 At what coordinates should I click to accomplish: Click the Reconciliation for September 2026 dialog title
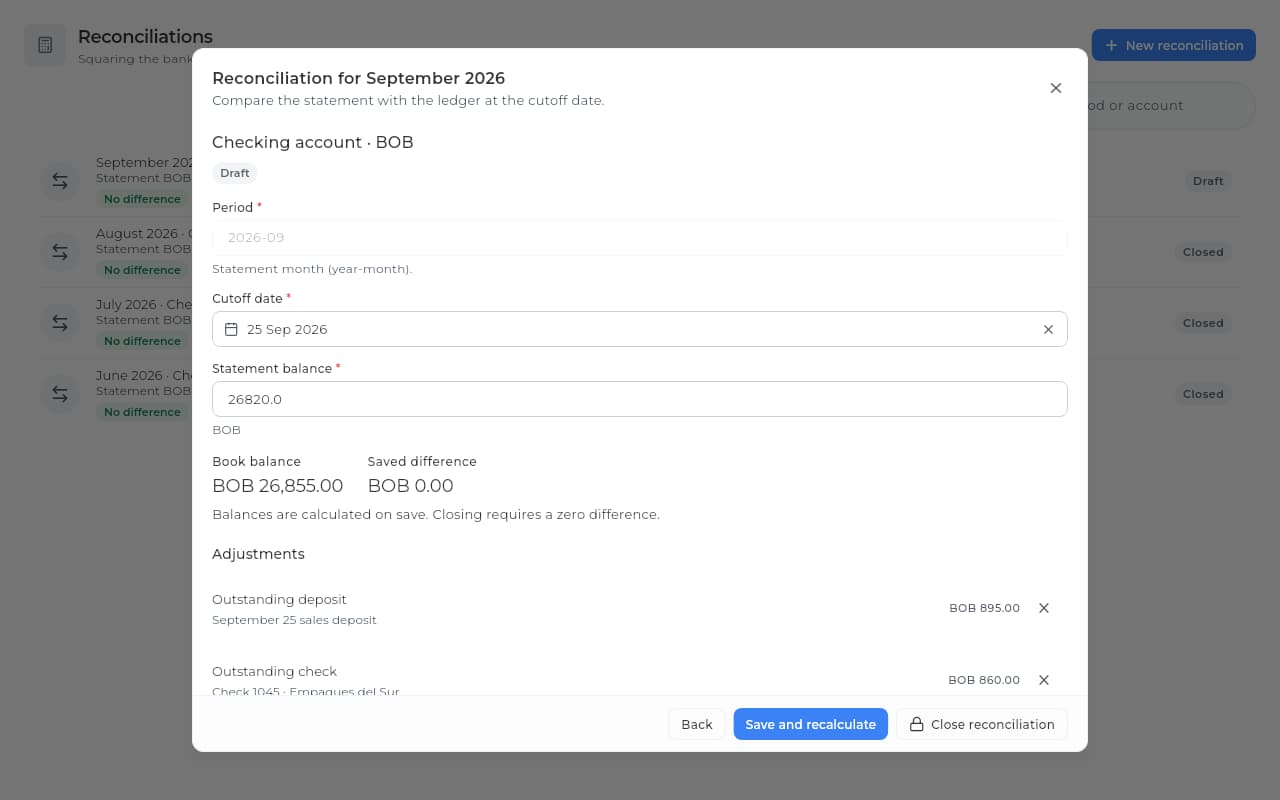click(359, 78)
